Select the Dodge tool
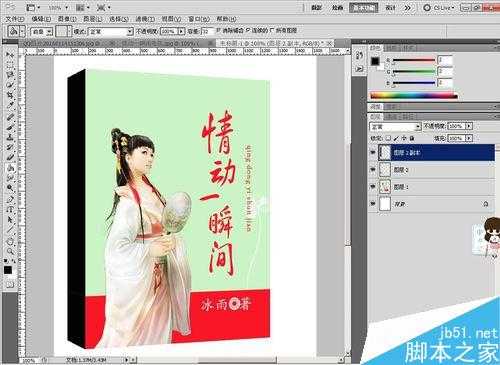 pyautogui.click(x=10, y=188)
